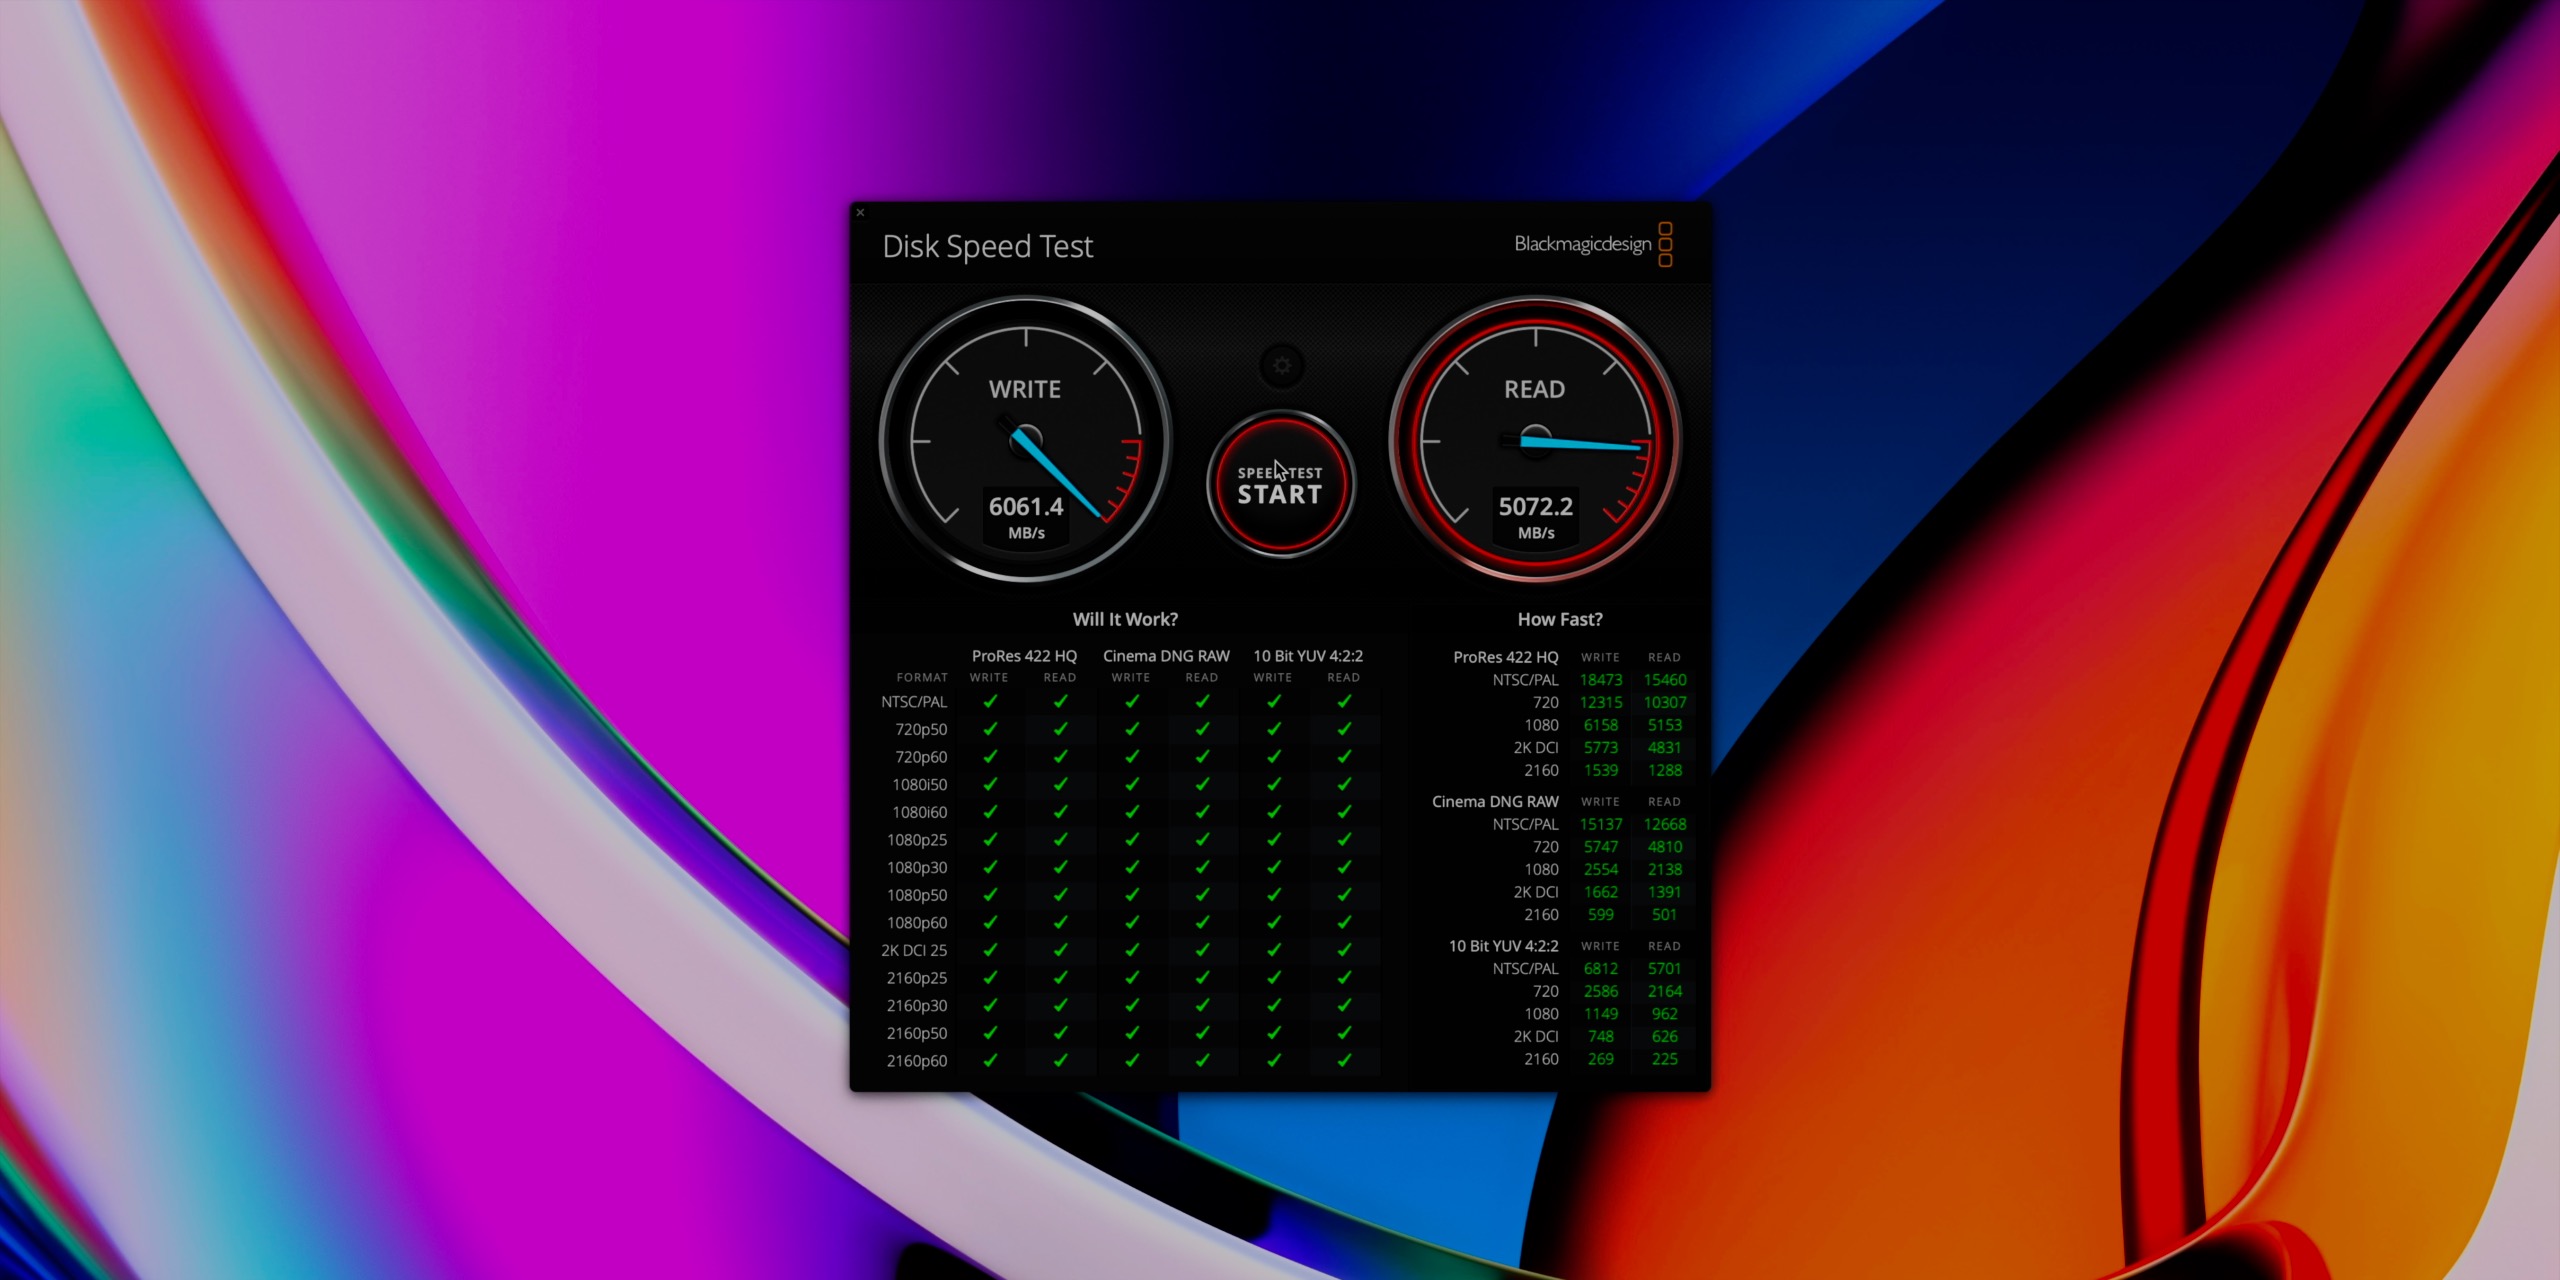Click the Disk Speed Test title text
2560x1280 pixels.
pos(987,246)
